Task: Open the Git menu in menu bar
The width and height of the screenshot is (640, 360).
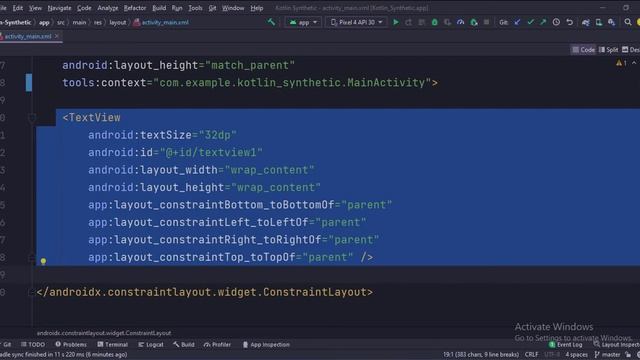Action: coord(212,8)
